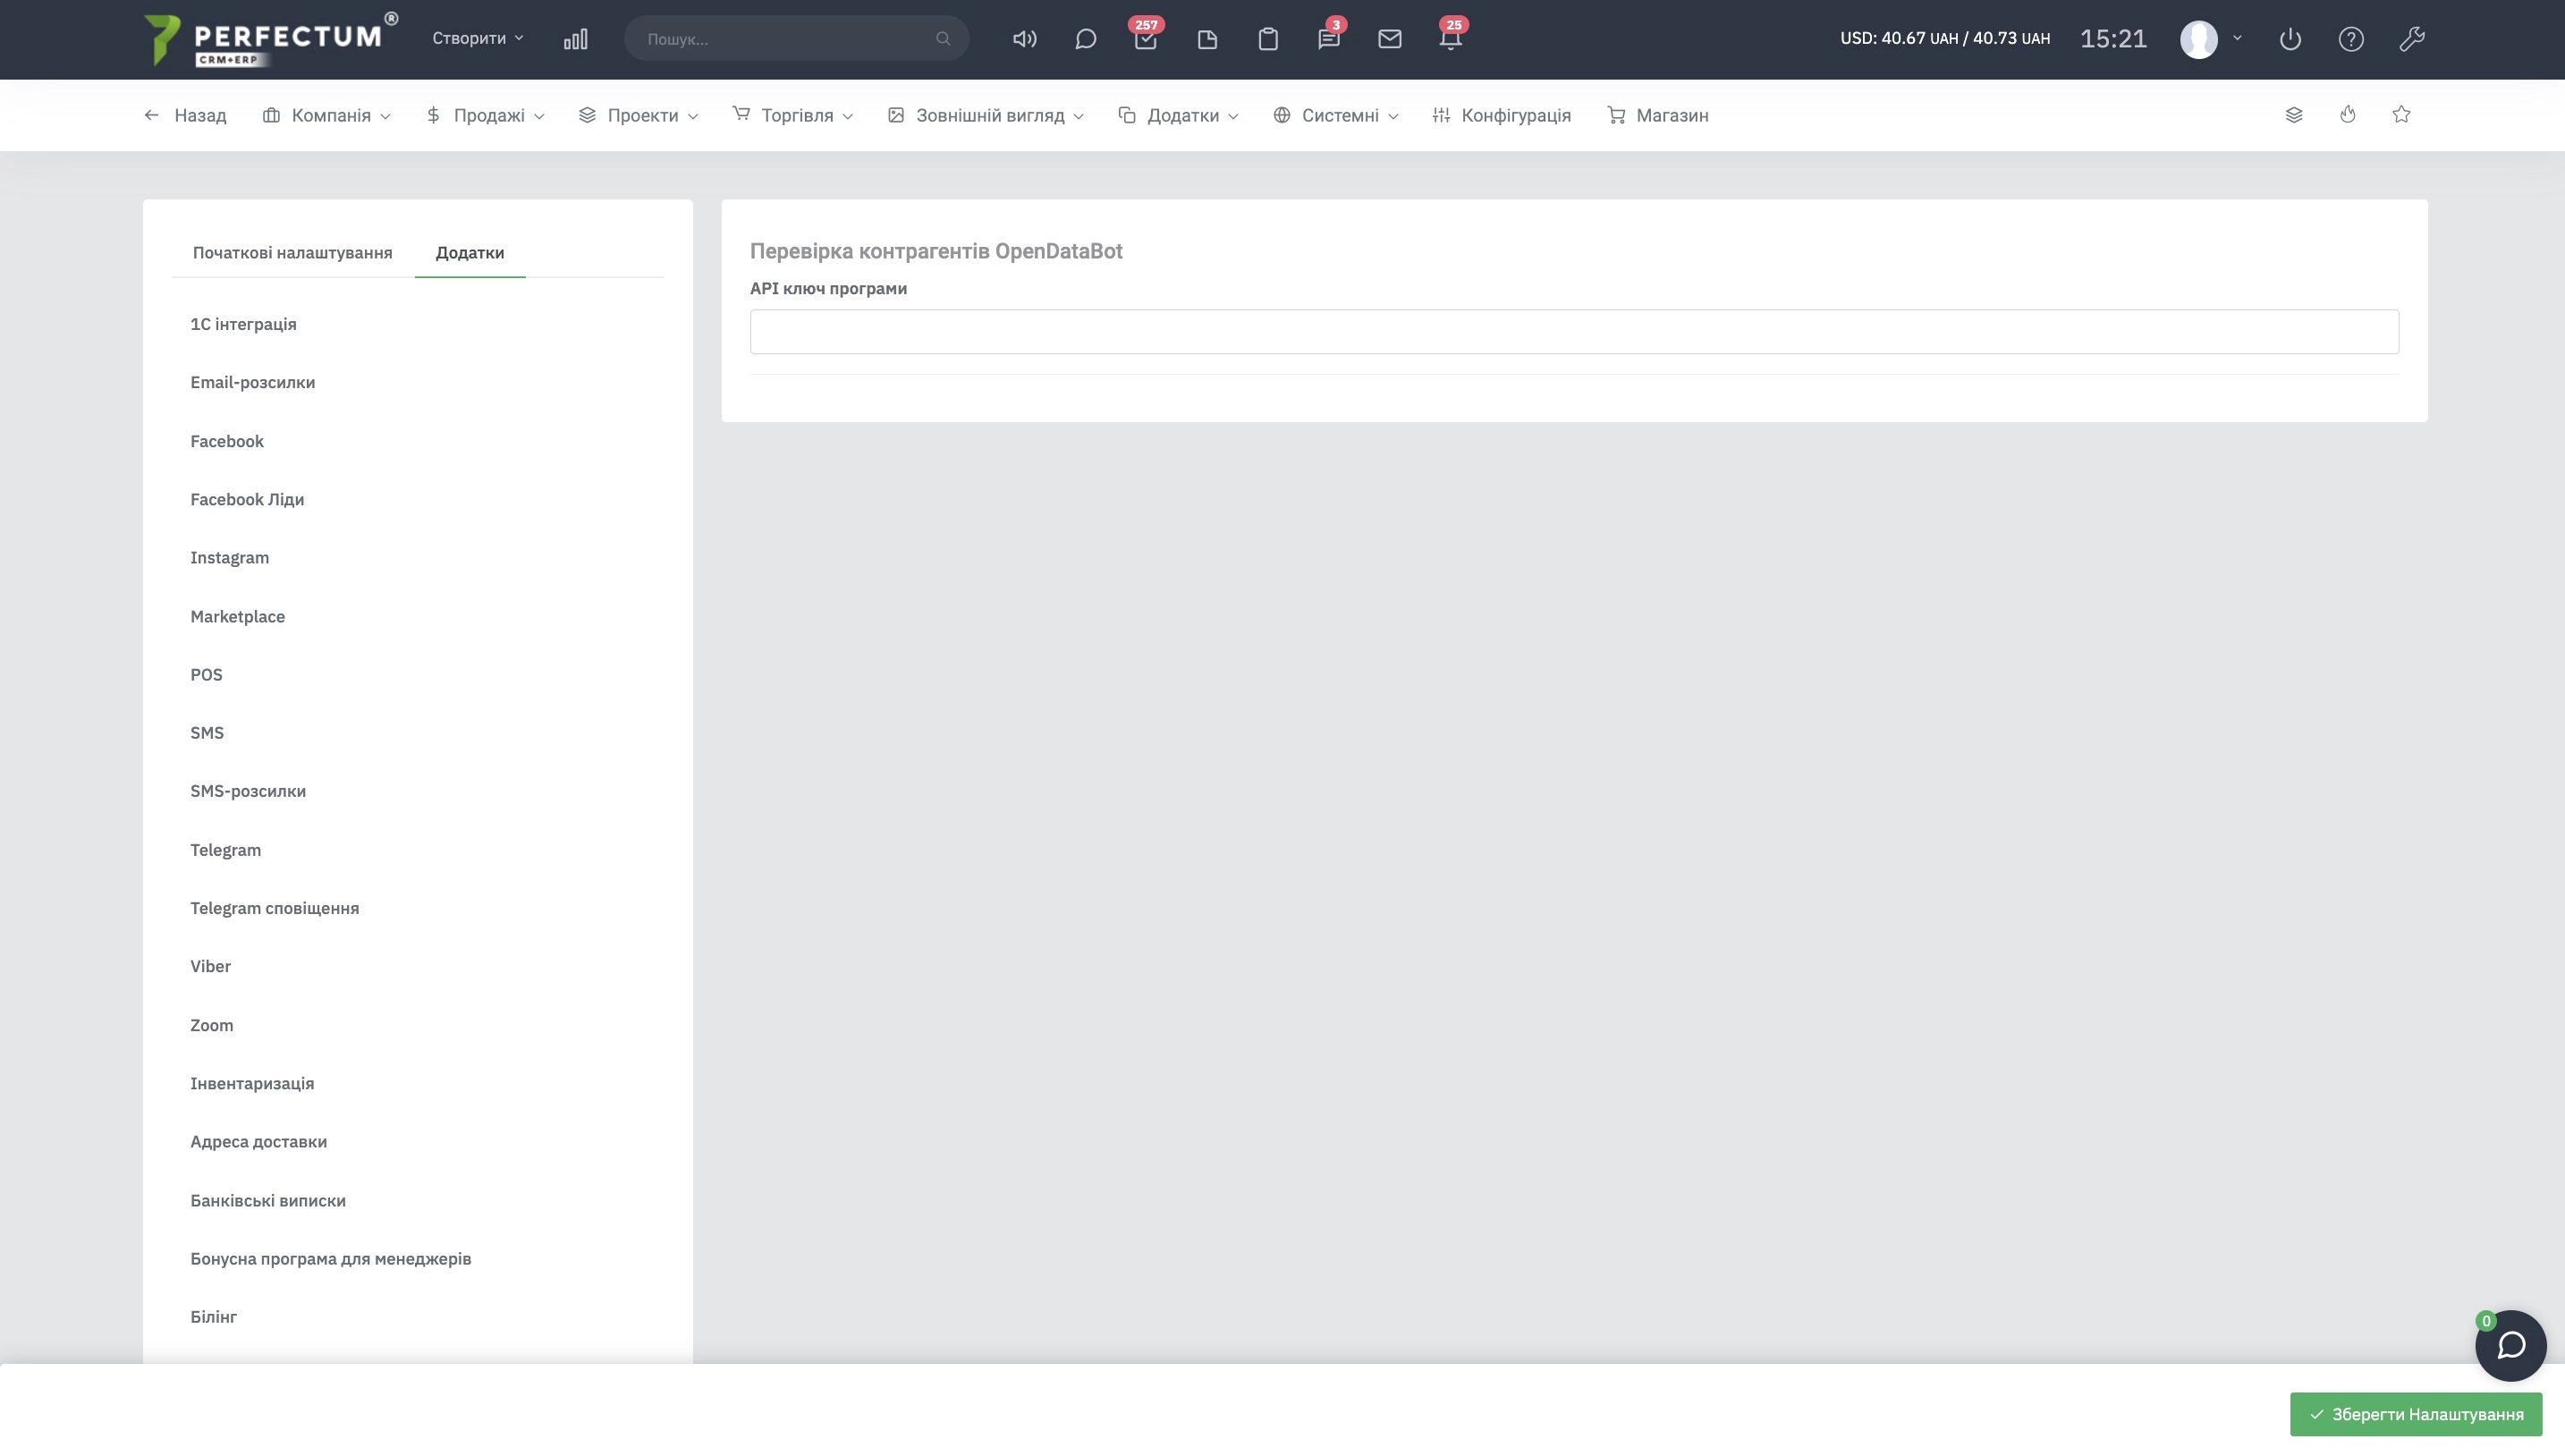
Task: Expand the Додатки navigation menu
Action: point(1179,115)
